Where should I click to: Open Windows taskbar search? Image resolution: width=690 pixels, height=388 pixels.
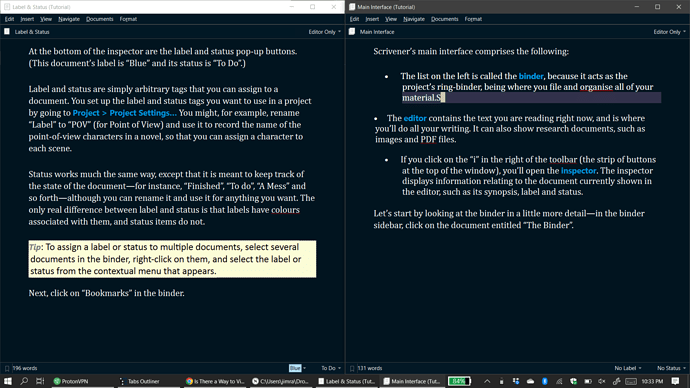(x=24, y=381)
